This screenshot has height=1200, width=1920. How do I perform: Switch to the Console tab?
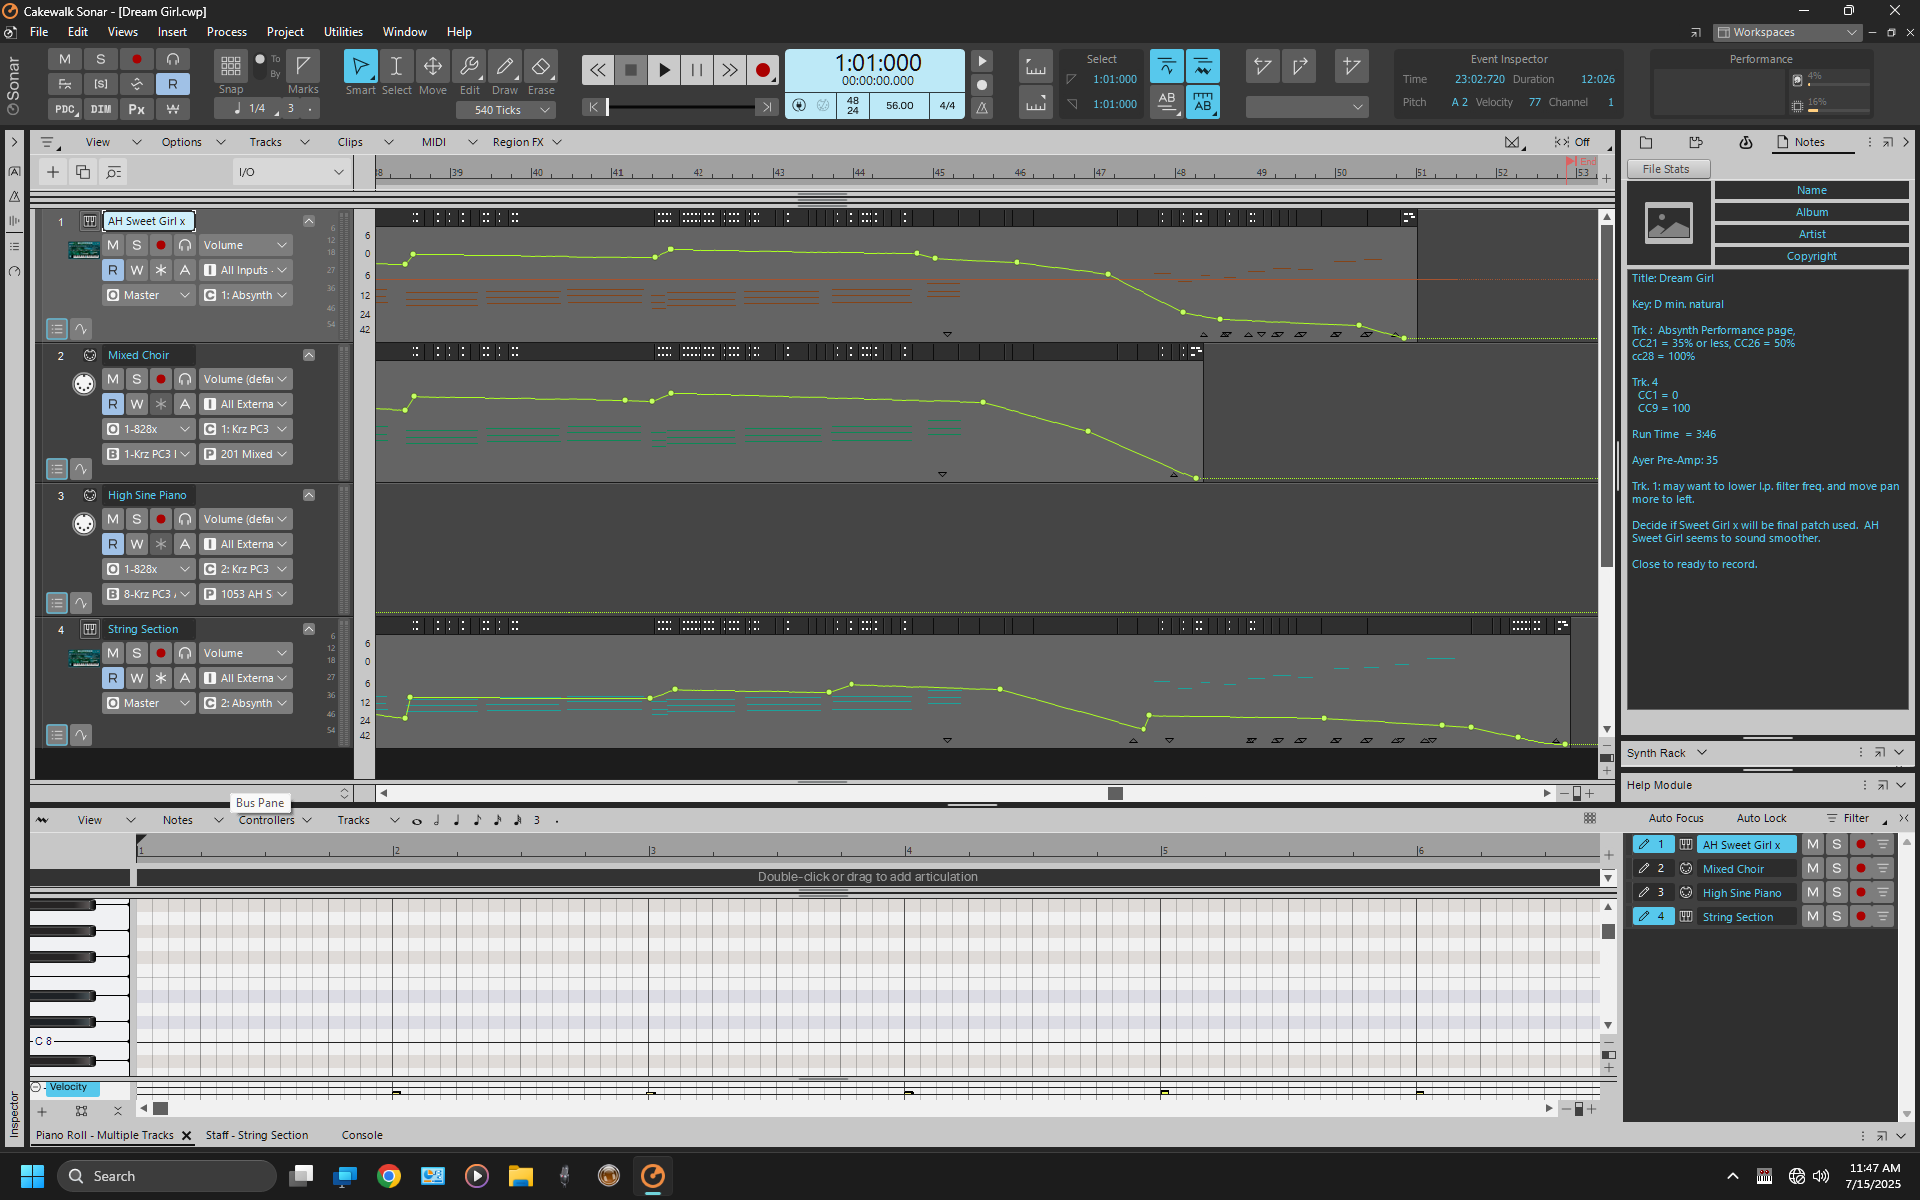[362, 1135]
